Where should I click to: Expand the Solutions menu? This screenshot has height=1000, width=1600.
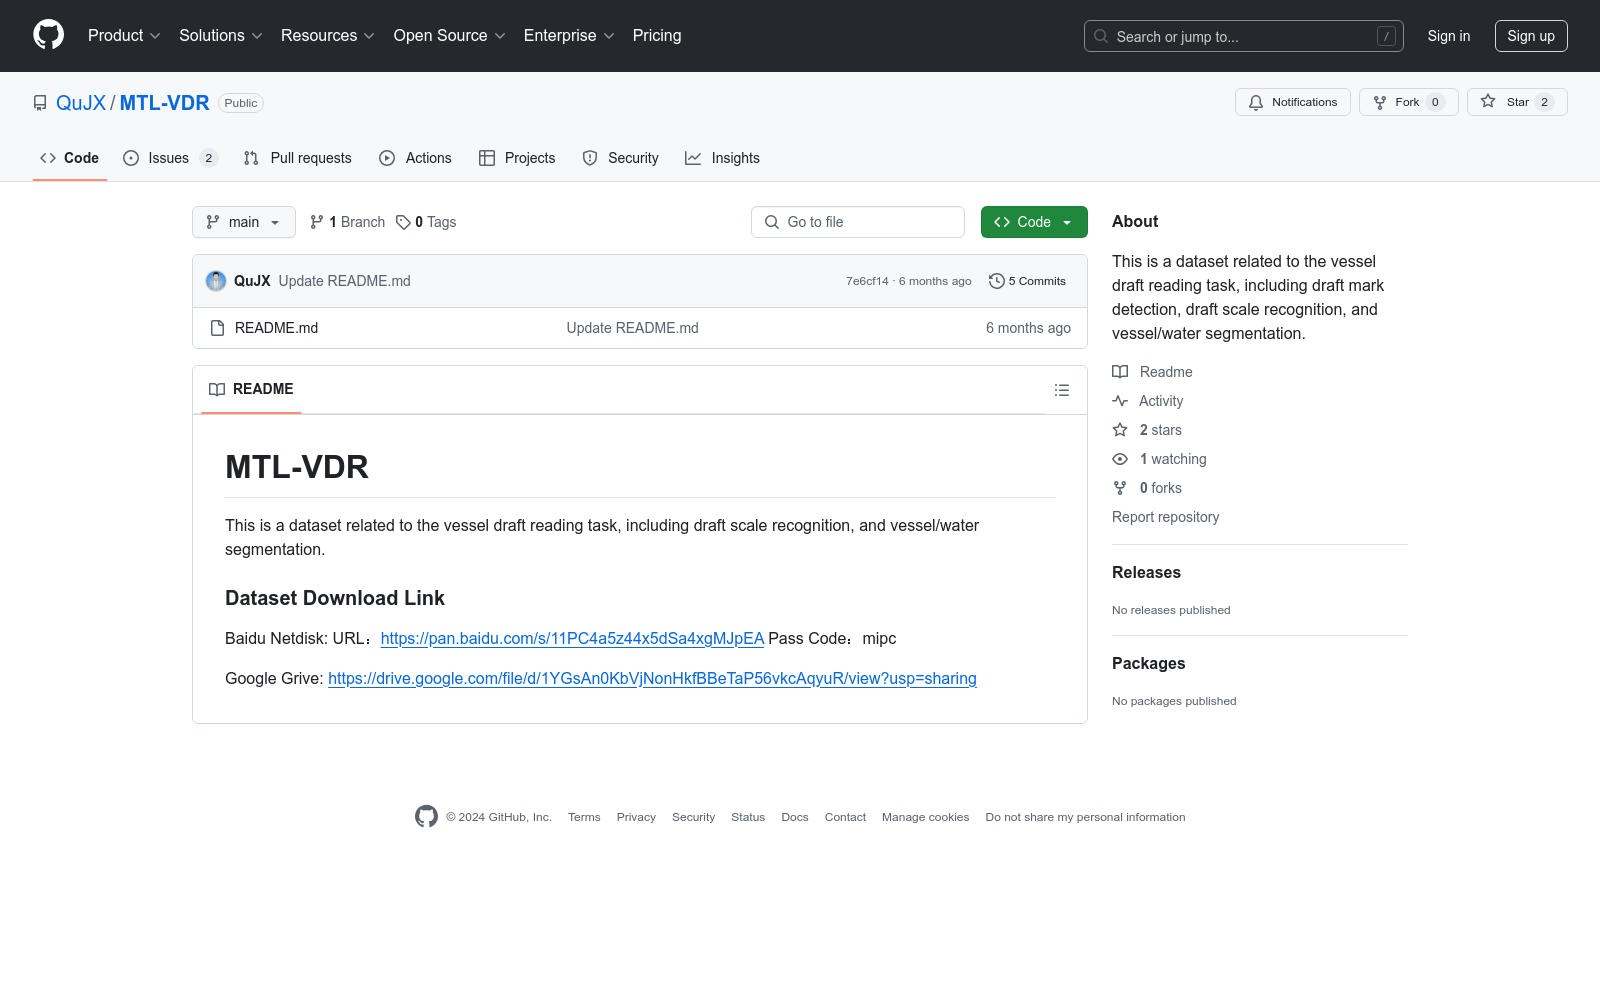[221, 36]
